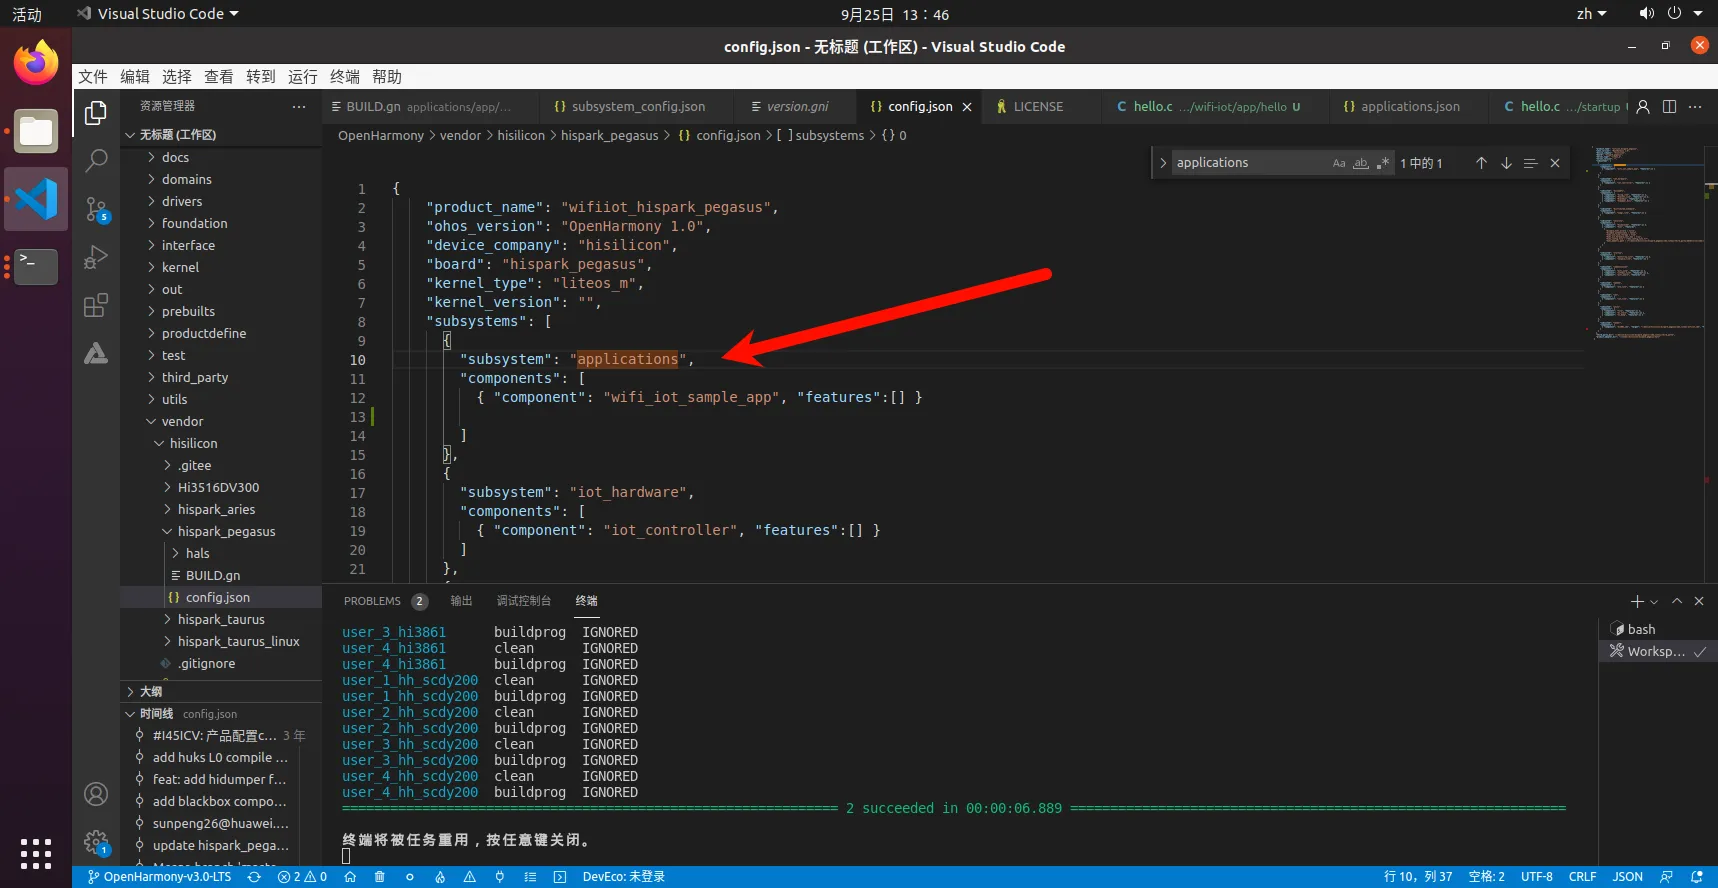
Task: Expand the foundation folder
Action: (194, 223)
